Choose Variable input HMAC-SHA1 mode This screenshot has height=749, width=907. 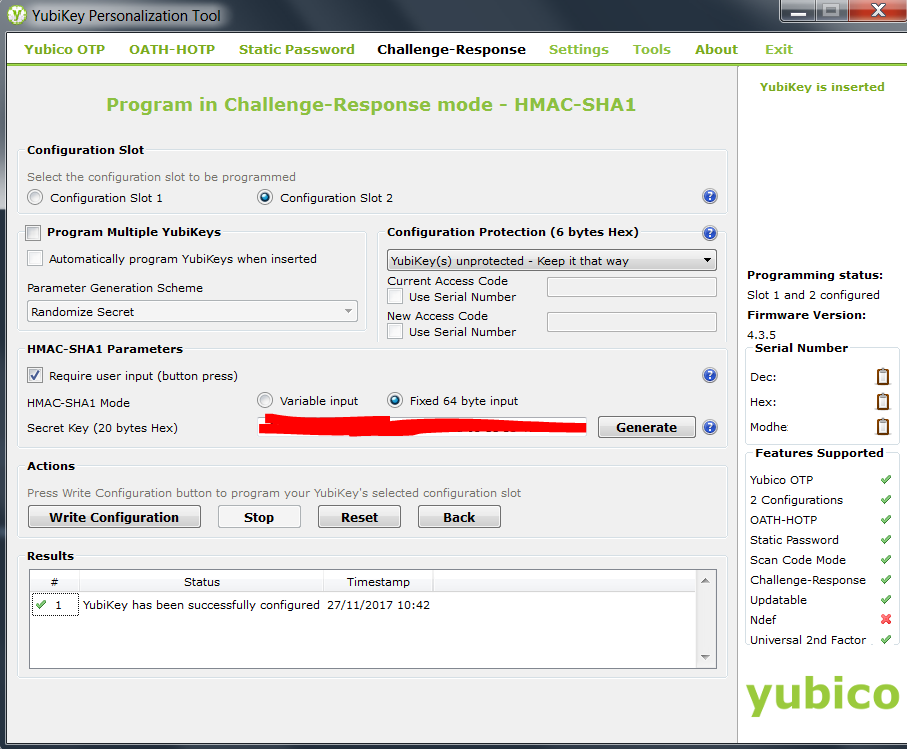tap(265, 400)
